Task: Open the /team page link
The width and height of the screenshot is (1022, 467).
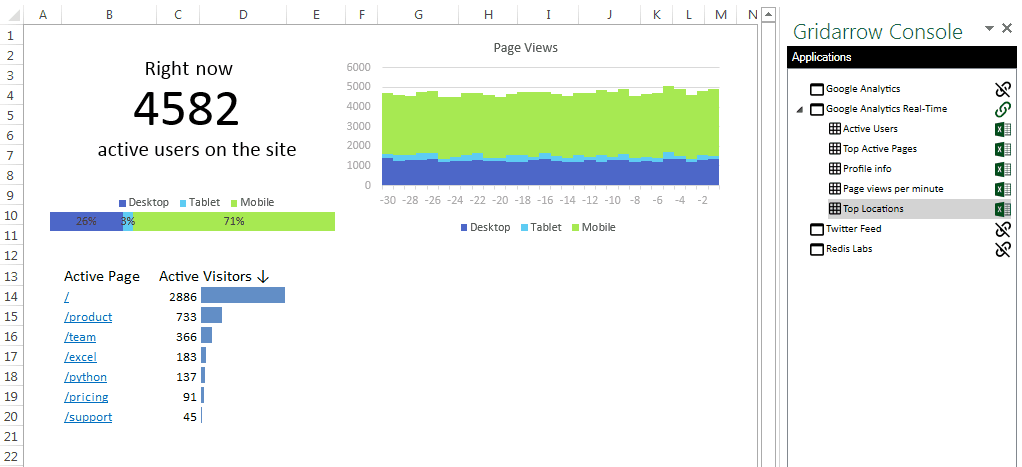Action: pos(80,337)
